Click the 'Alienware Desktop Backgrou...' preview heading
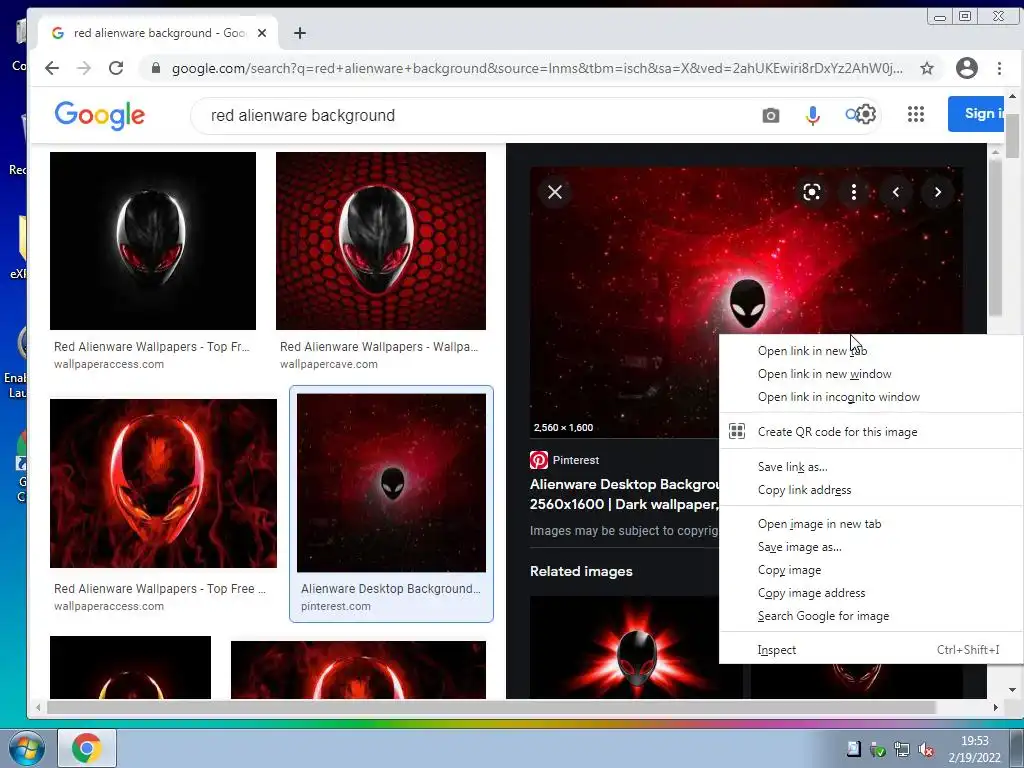This screenshot has height=768, width=1024. (624, 494)
